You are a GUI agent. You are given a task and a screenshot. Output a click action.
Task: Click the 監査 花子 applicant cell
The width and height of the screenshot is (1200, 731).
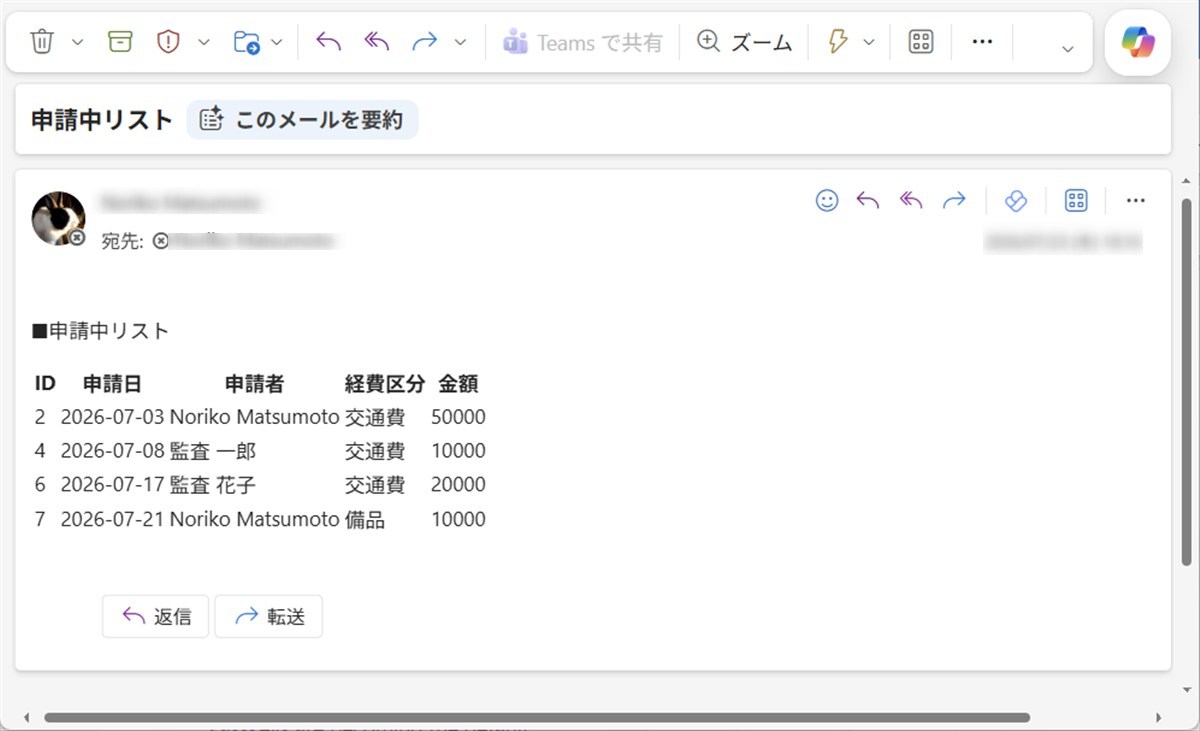(213, 485)
